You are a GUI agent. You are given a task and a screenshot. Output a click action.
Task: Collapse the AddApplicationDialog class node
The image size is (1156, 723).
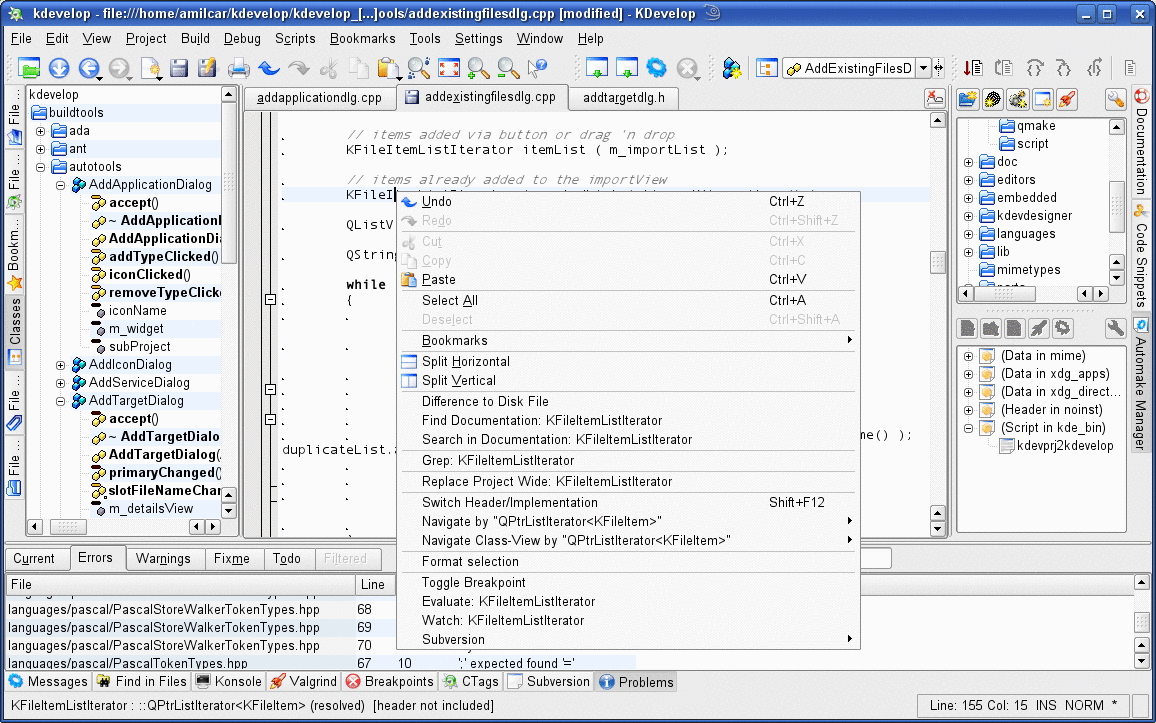pyautogui.click(x=61, y=185)
